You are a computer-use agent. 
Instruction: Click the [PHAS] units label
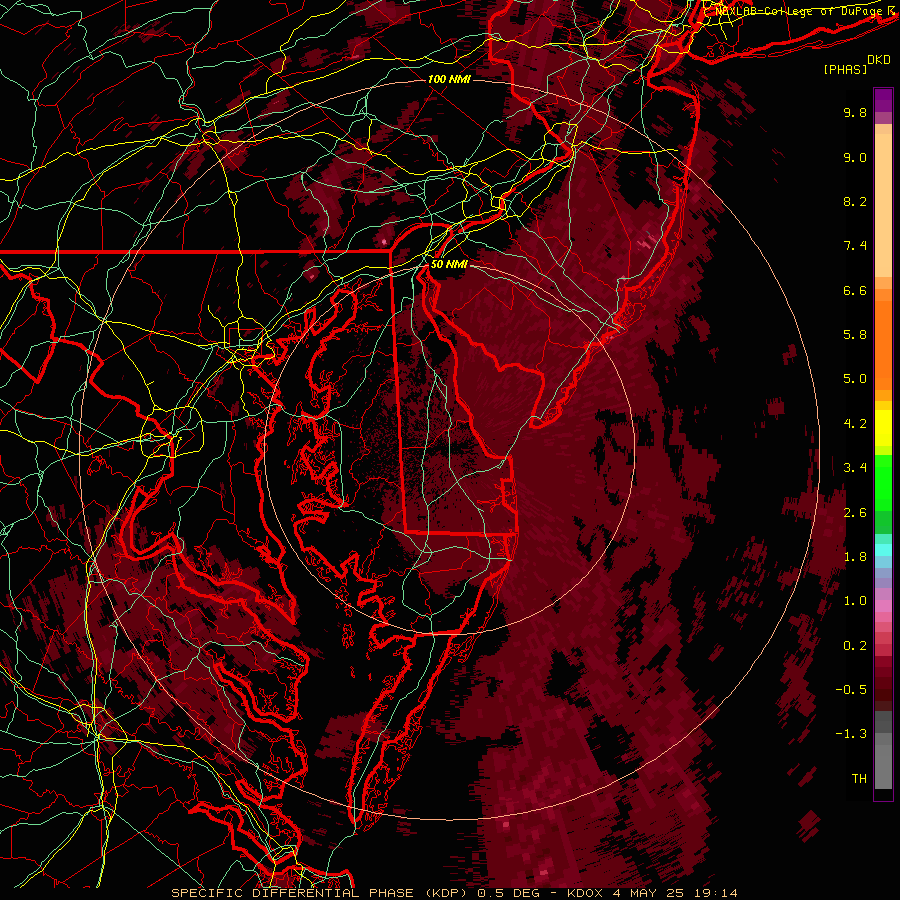coord(845,70)
